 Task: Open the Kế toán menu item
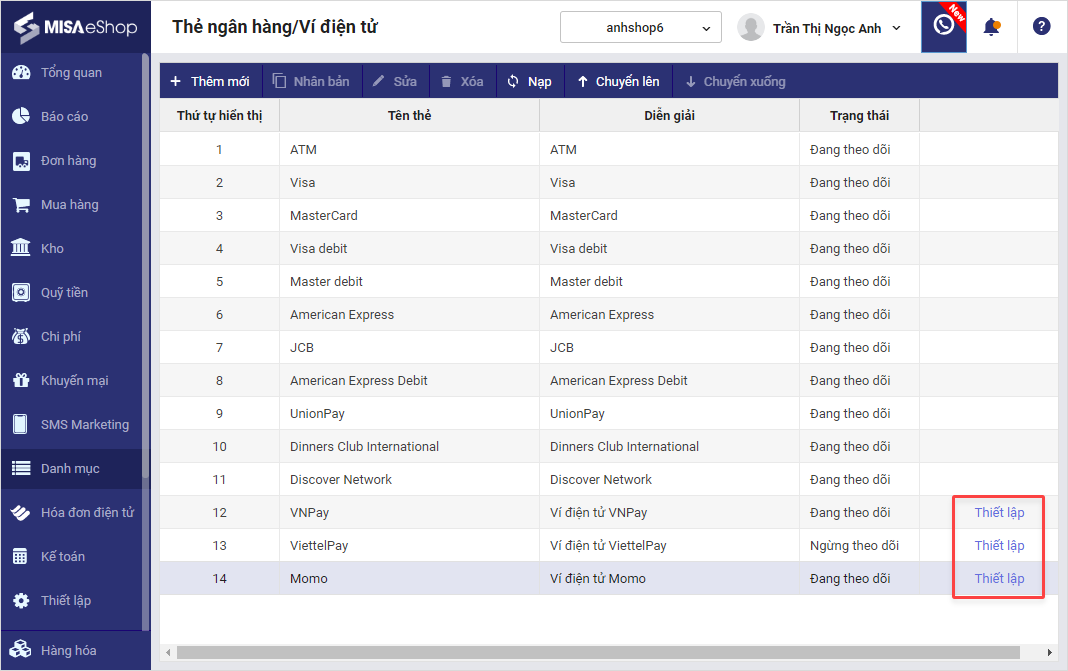[x=62, y=557]
